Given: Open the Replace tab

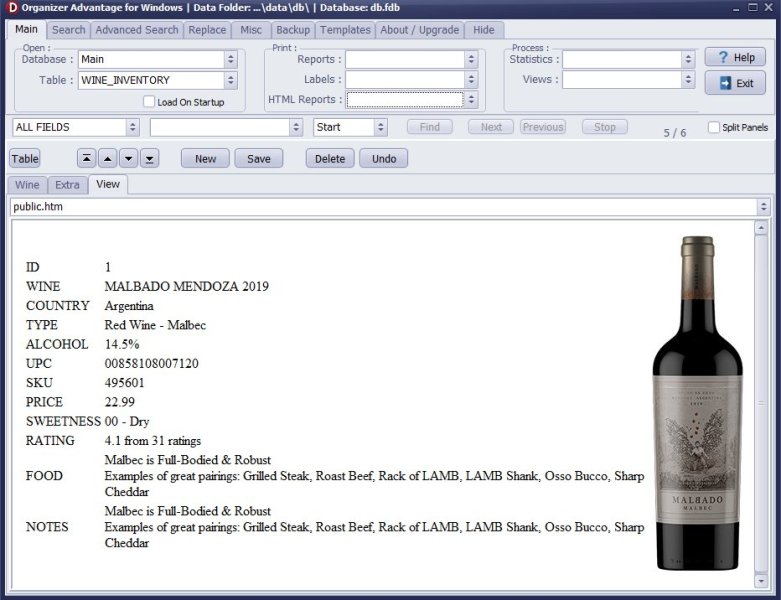Looking at the screenshot, I should point(207,30).
